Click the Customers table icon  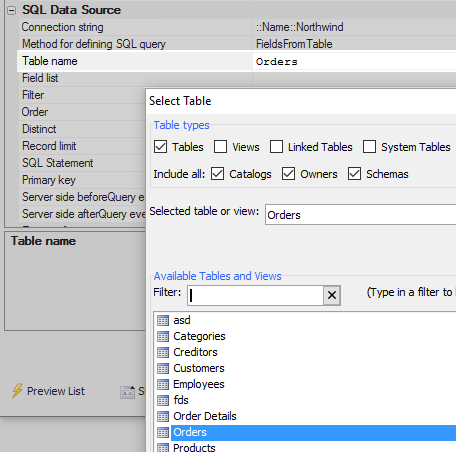coord(163,369)
